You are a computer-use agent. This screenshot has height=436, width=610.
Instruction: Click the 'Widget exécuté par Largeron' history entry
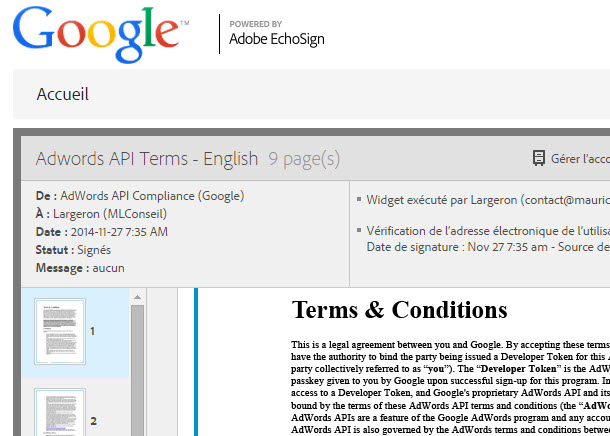click(x=488, y=200)
